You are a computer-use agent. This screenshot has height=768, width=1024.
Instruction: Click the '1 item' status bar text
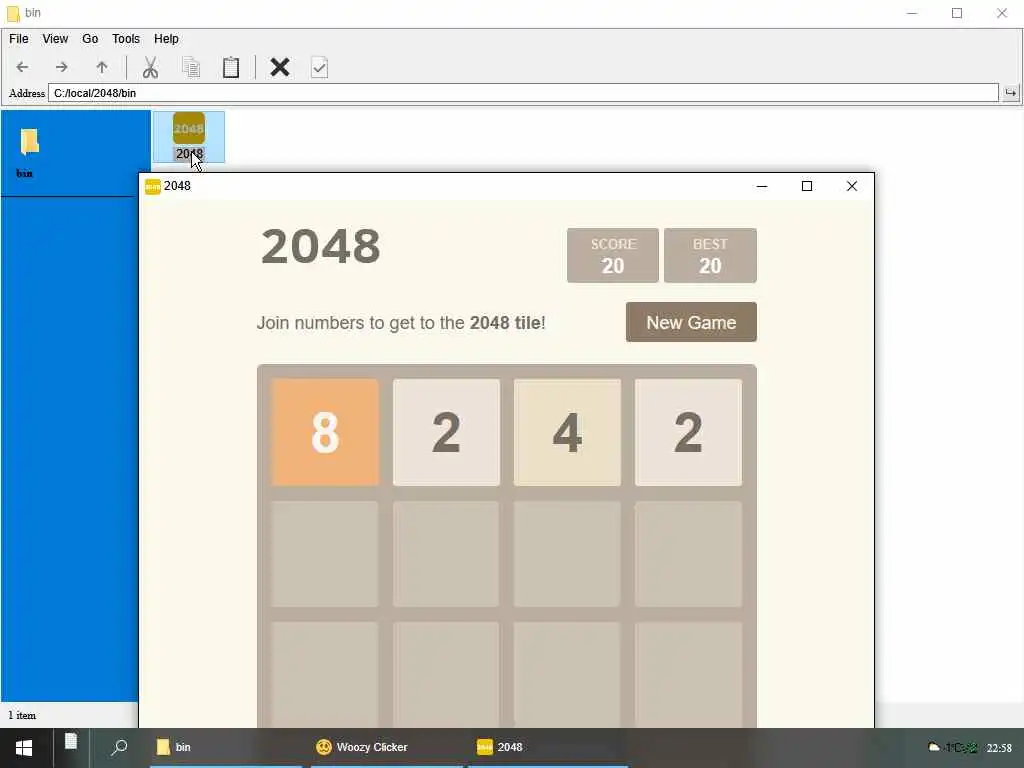click(x=22, y=715)
